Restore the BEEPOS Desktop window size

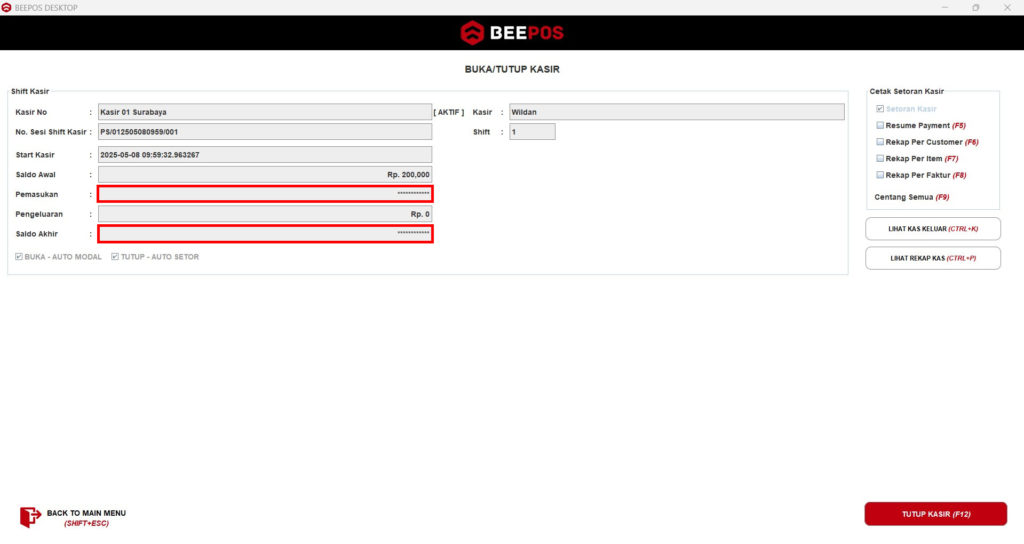976,8
